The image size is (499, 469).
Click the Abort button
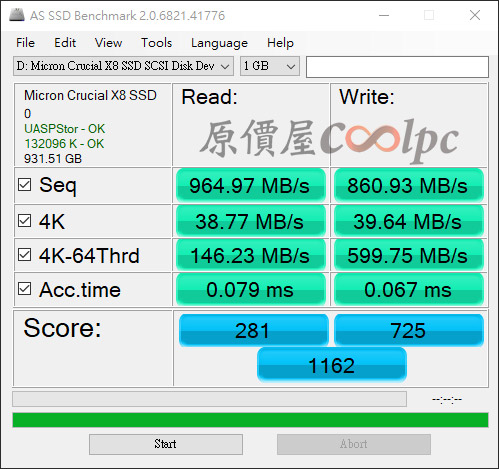click(354, 444)
